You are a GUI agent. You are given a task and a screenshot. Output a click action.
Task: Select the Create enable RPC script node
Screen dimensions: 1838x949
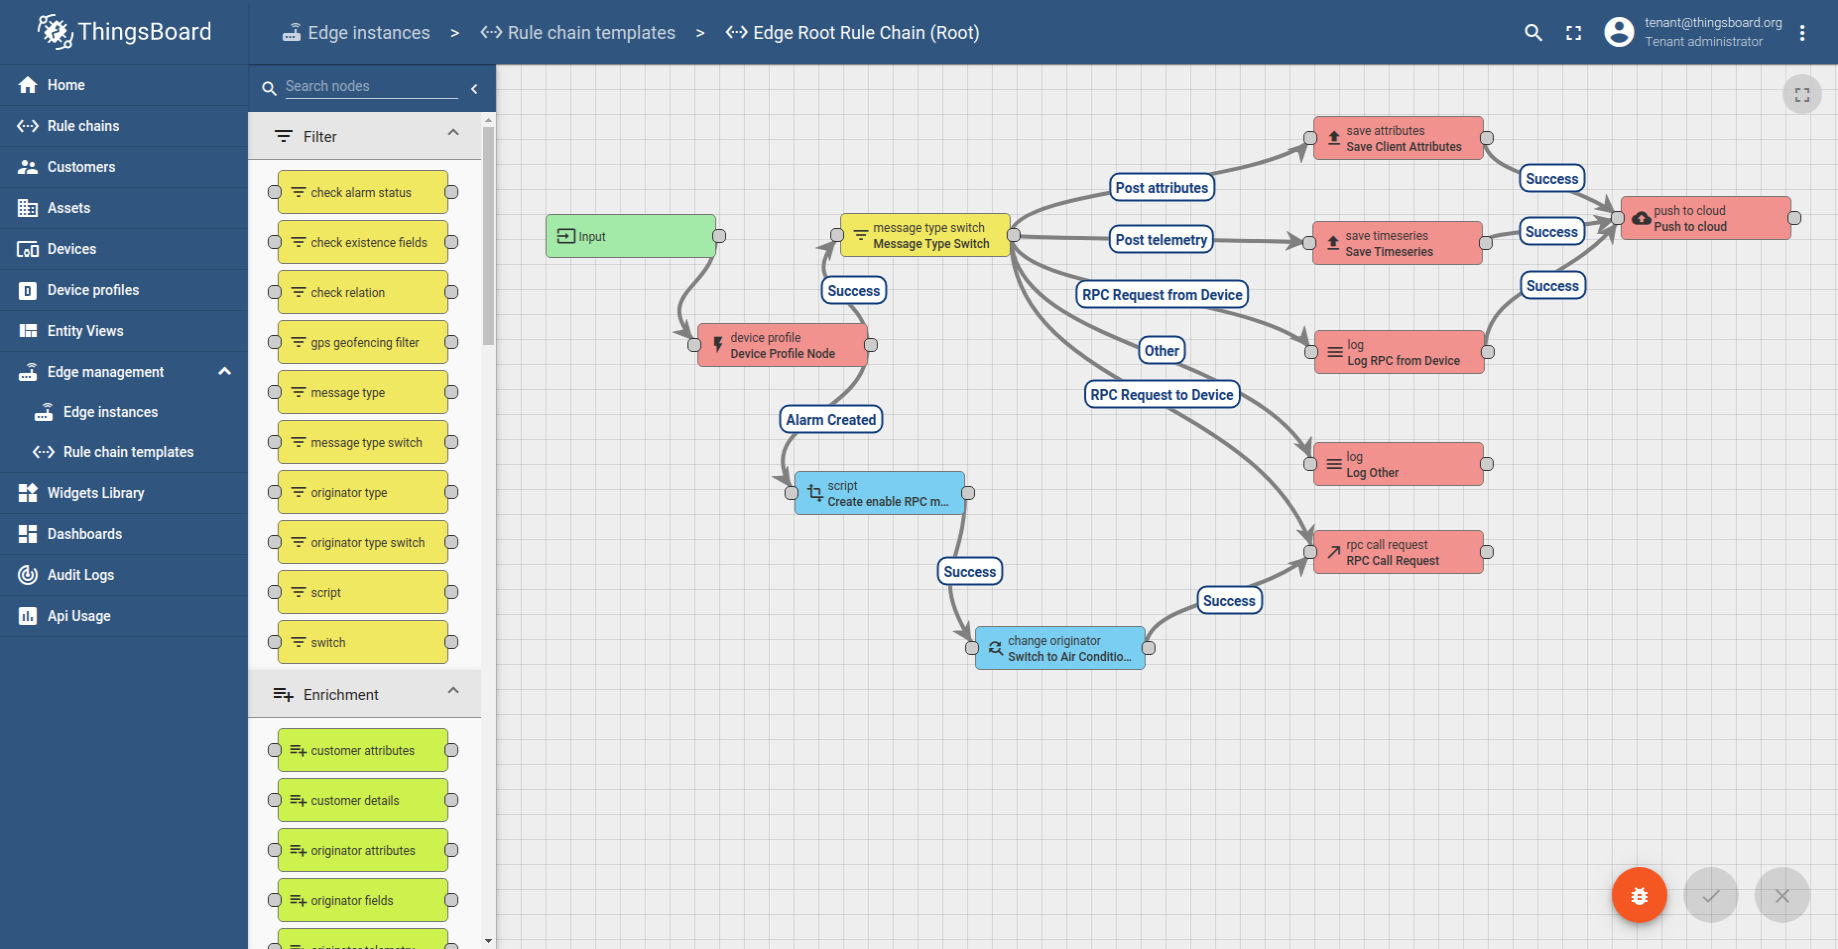tap(880, 493)
